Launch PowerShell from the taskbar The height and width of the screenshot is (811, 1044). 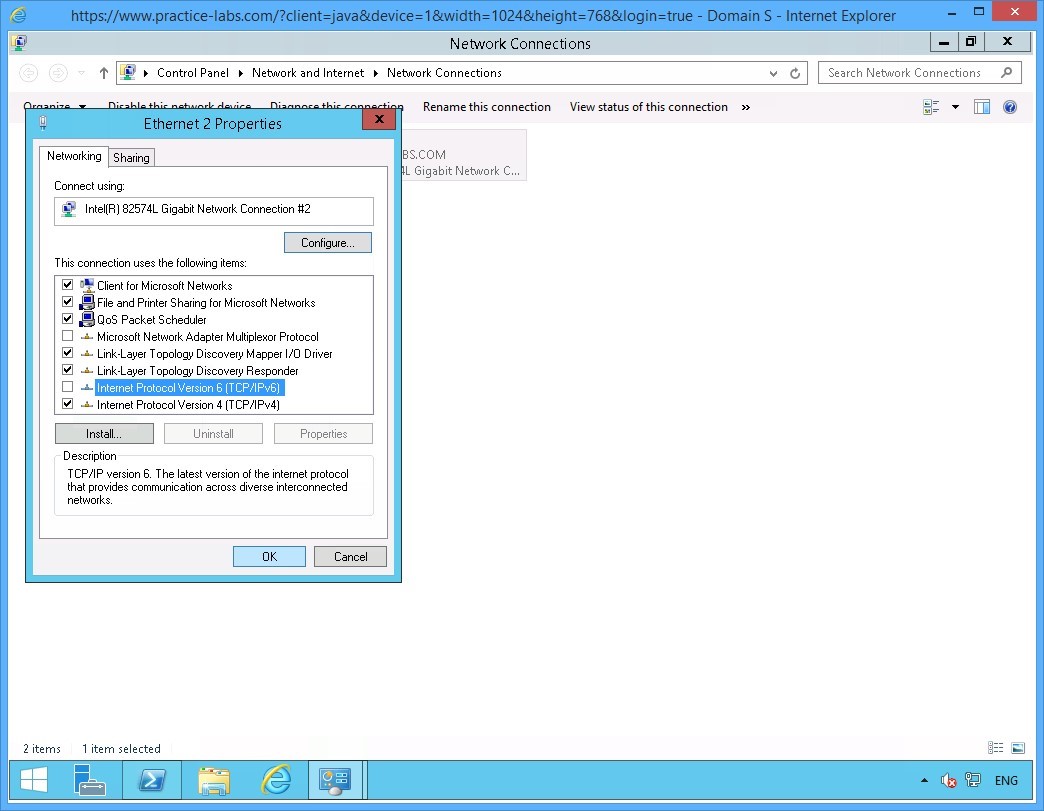coord(152,780)
